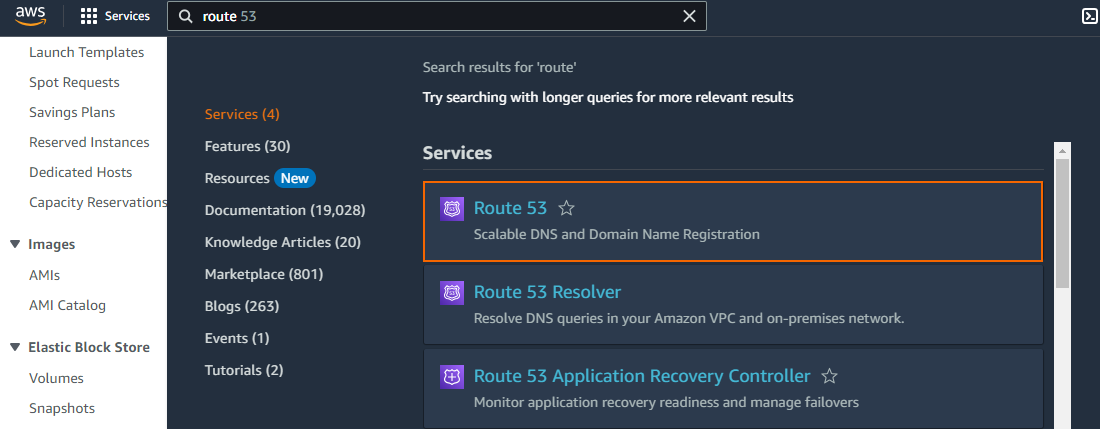This screenshot has width=1100, height=429.
Task: Open the Route 53 Resolver link
Action: (548, 292)
